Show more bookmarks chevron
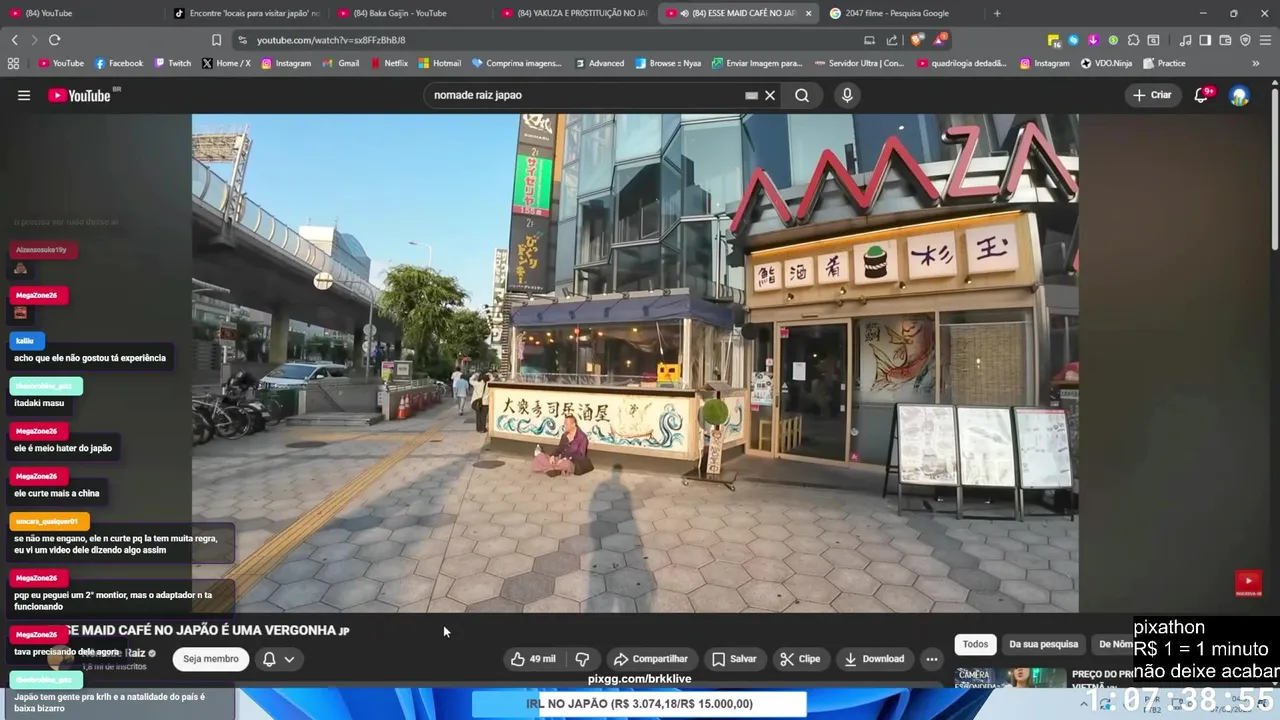Viewport: 1280px width, 720px height. [x=1256, y=63]
